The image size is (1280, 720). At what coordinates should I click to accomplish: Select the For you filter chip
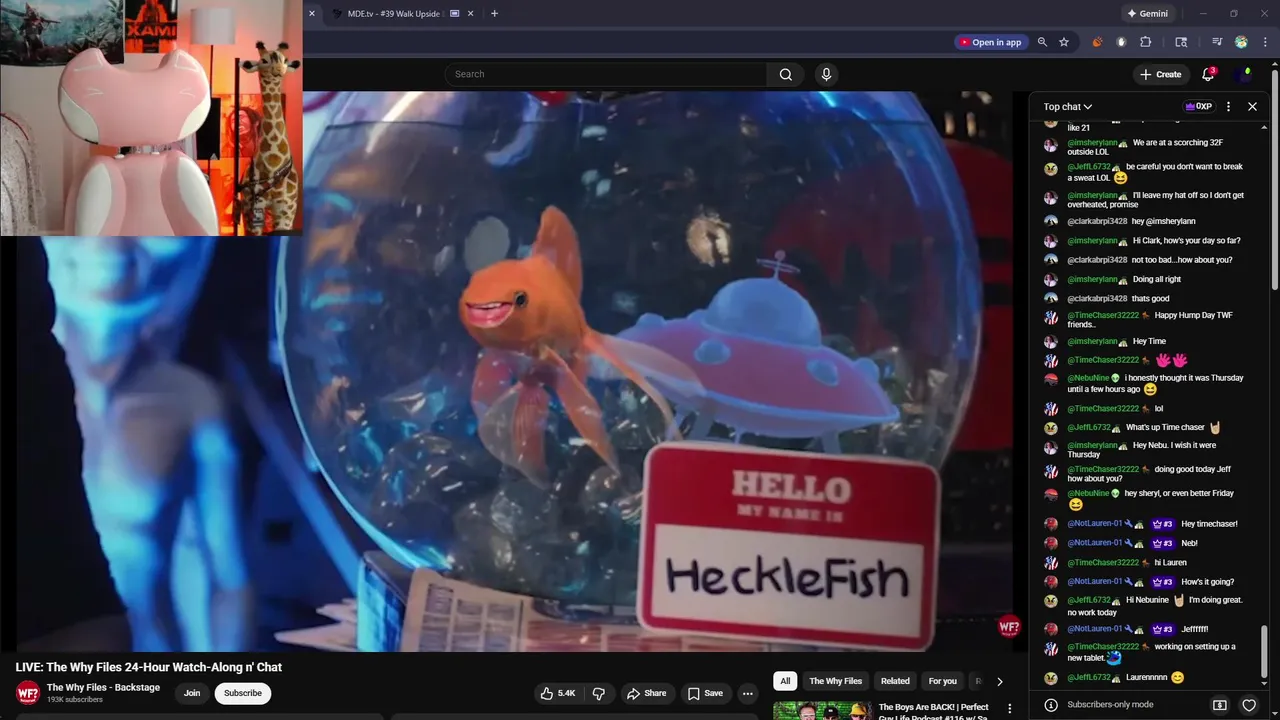pyautogui.click(x=943, y=681)
